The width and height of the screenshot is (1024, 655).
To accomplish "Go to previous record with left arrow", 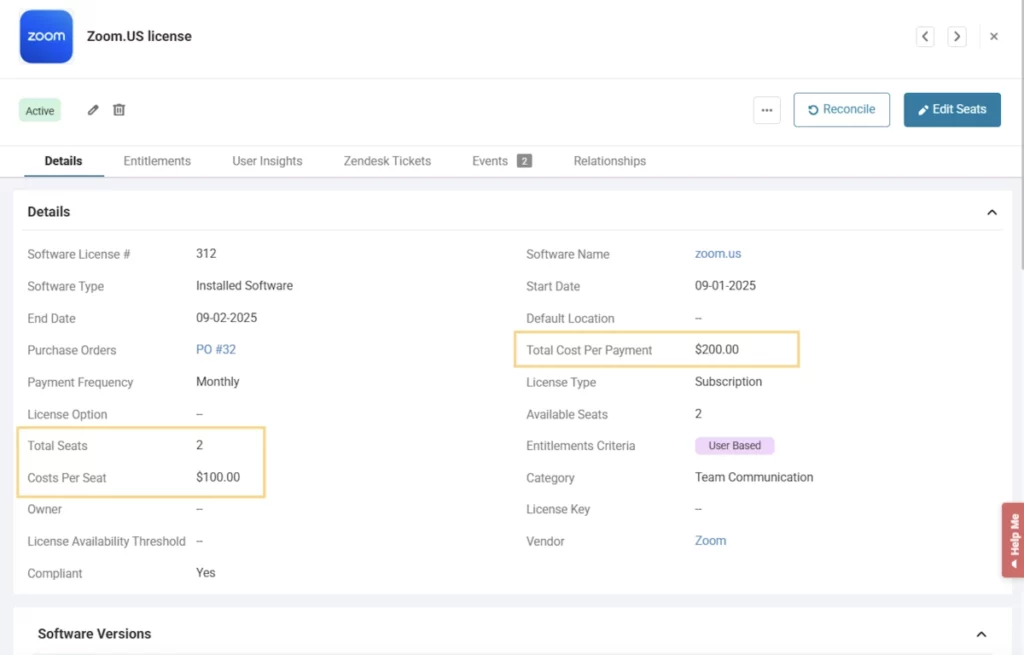I will tap(926, 37).
